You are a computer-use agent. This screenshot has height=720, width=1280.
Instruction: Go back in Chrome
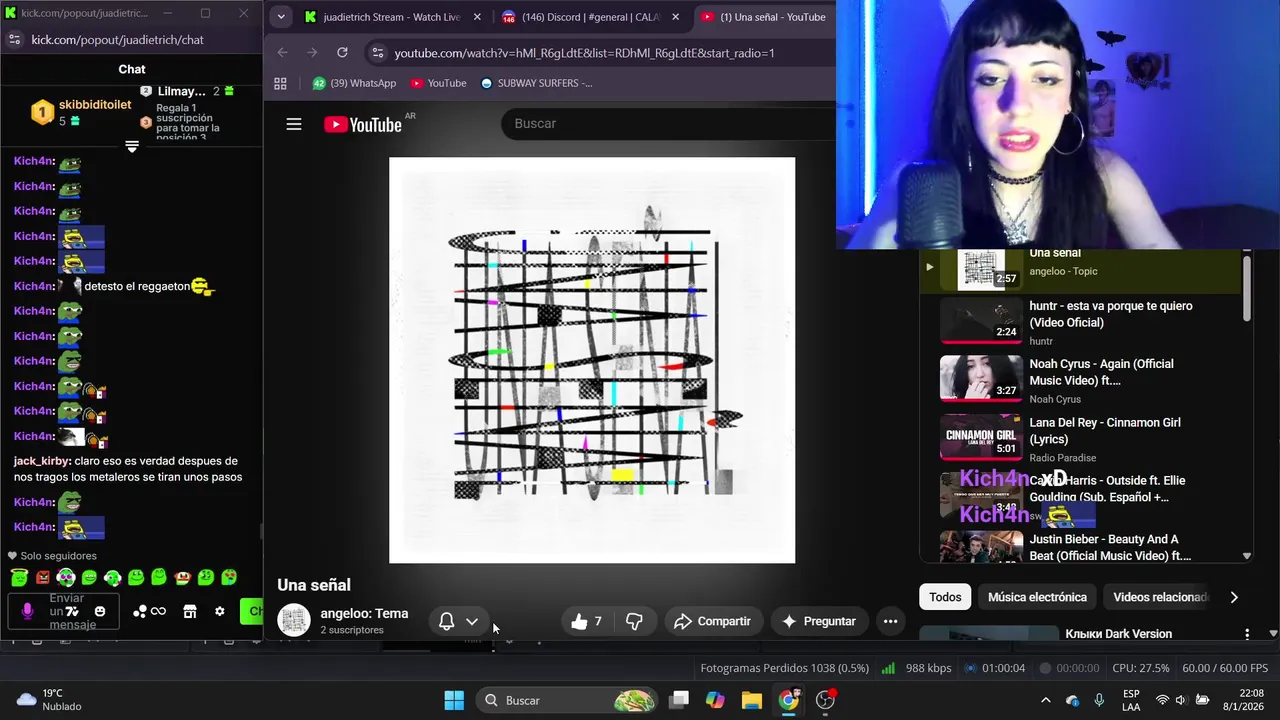pos(282,52)
